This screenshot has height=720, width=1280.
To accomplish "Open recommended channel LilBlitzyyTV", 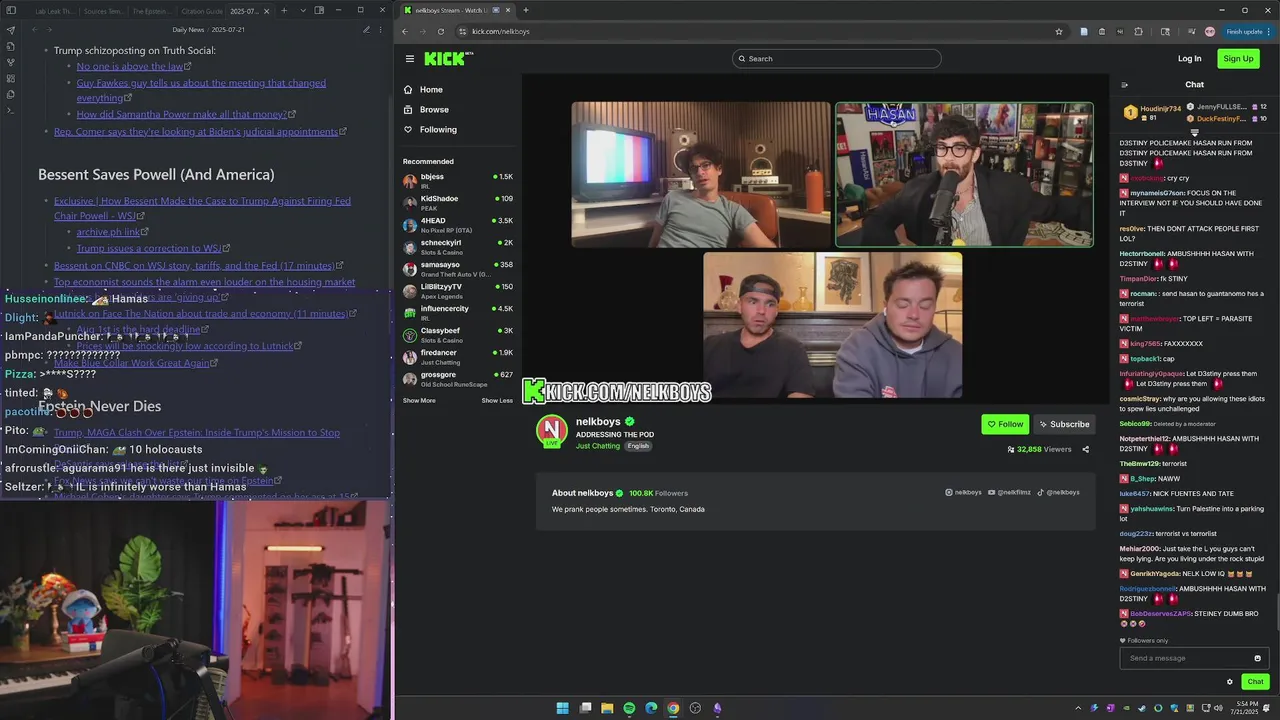I will 458,291.
